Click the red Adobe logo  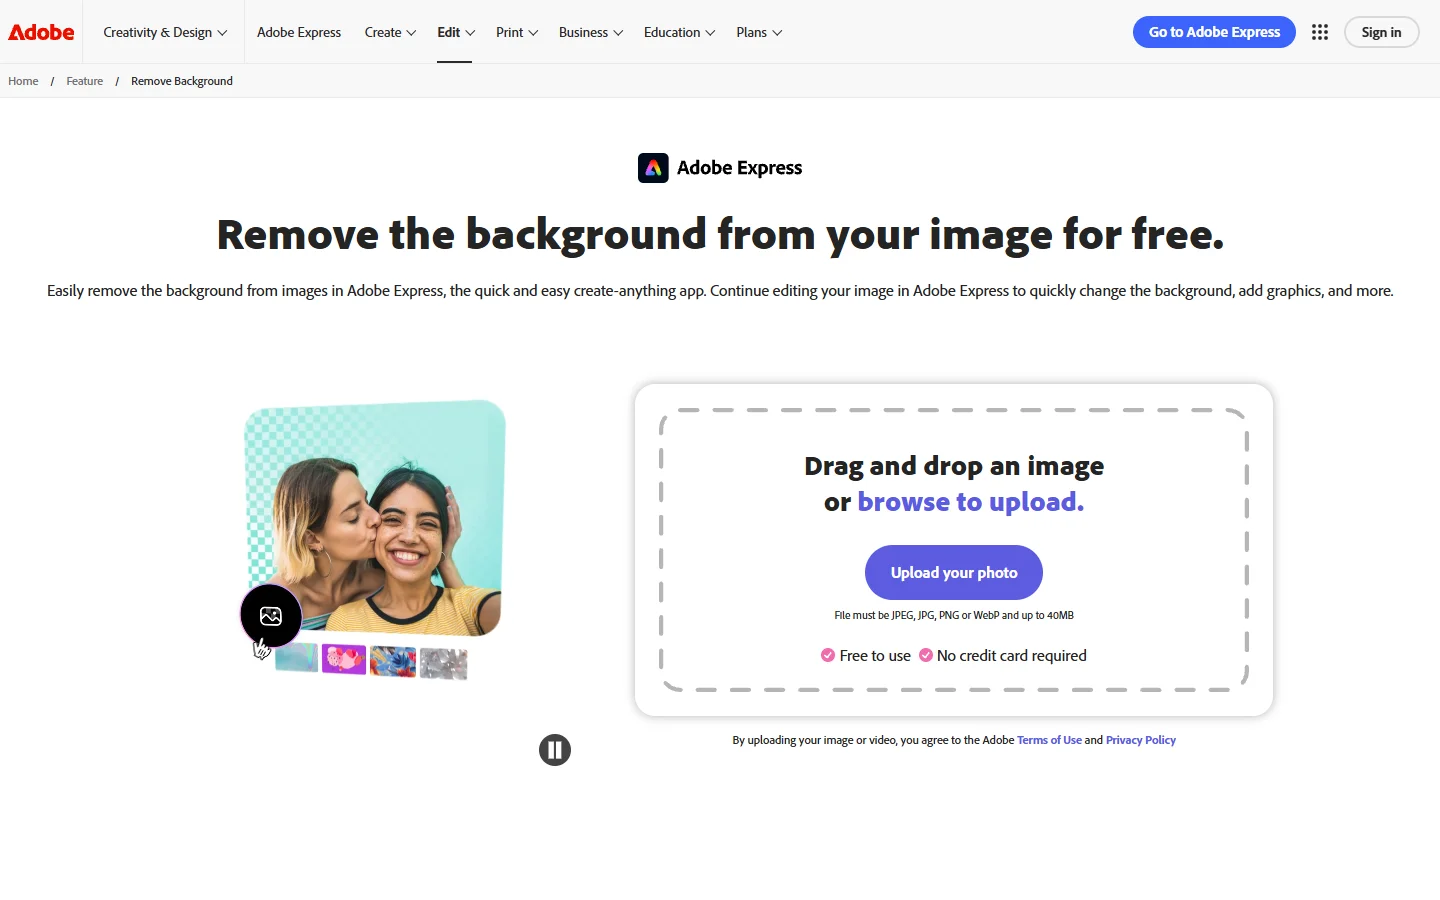[40, 31]
